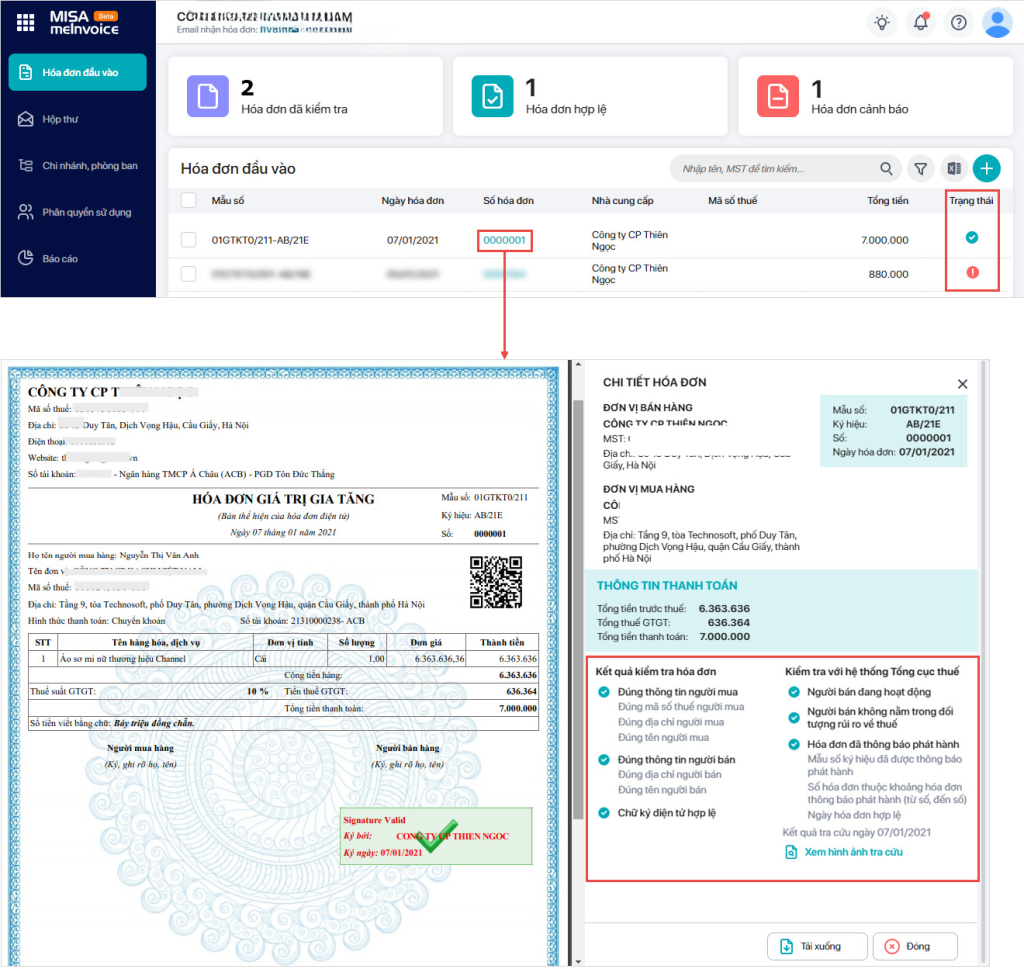The image size is (1024, 969).
Task: Click the lightbulb suggestions icon
Action: click(x=882, y=23)
